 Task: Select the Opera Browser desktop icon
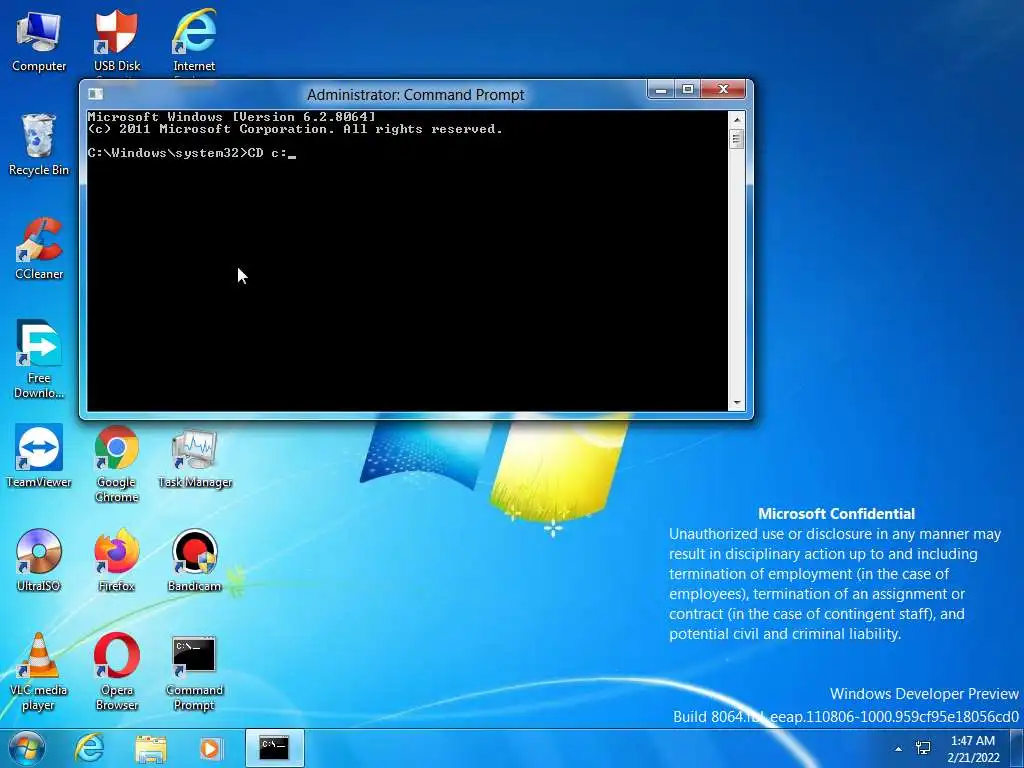[x=116, y=672]
